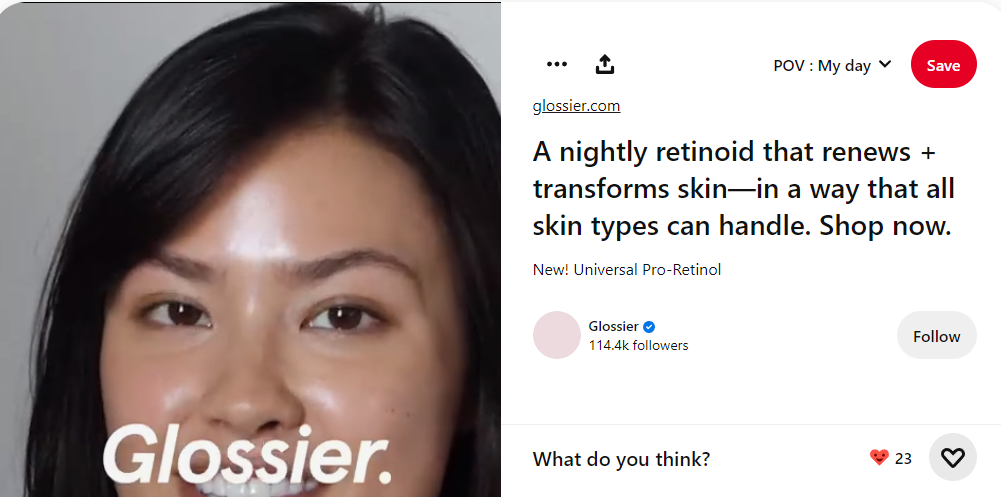The width and height of the screenshot is (1001, 497).
Task: Select the 'New! Universal Pro-Retinol' description
Action: click(627, 270)
